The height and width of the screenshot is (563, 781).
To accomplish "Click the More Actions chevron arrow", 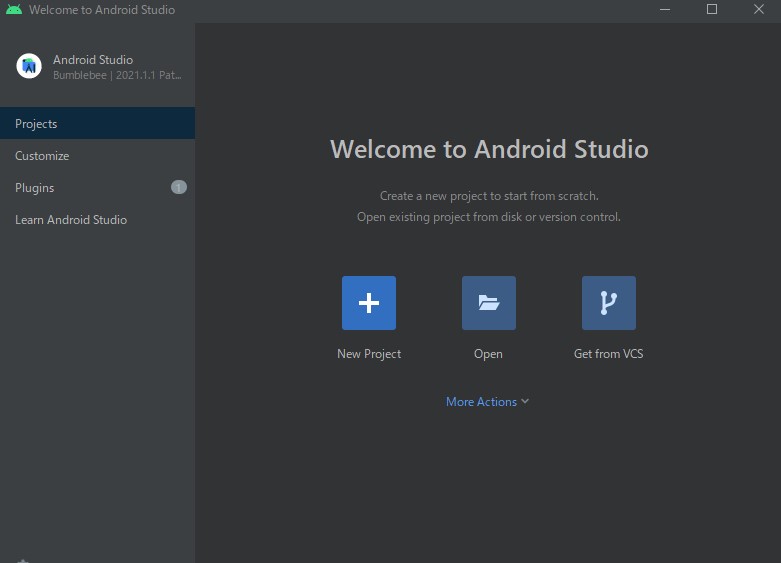I will pyautogui.click(x=525, y=401).
